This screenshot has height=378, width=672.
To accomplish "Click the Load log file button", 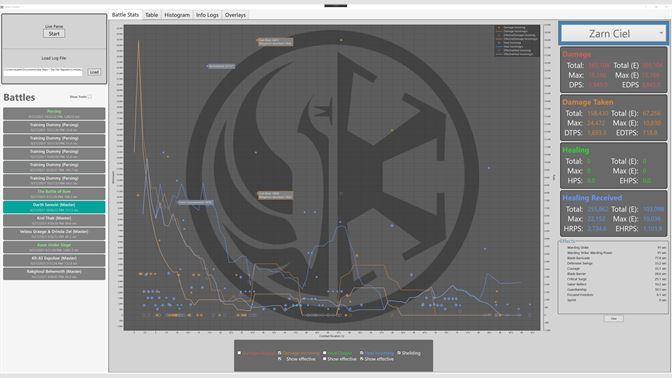I will [x=94, y=72].
